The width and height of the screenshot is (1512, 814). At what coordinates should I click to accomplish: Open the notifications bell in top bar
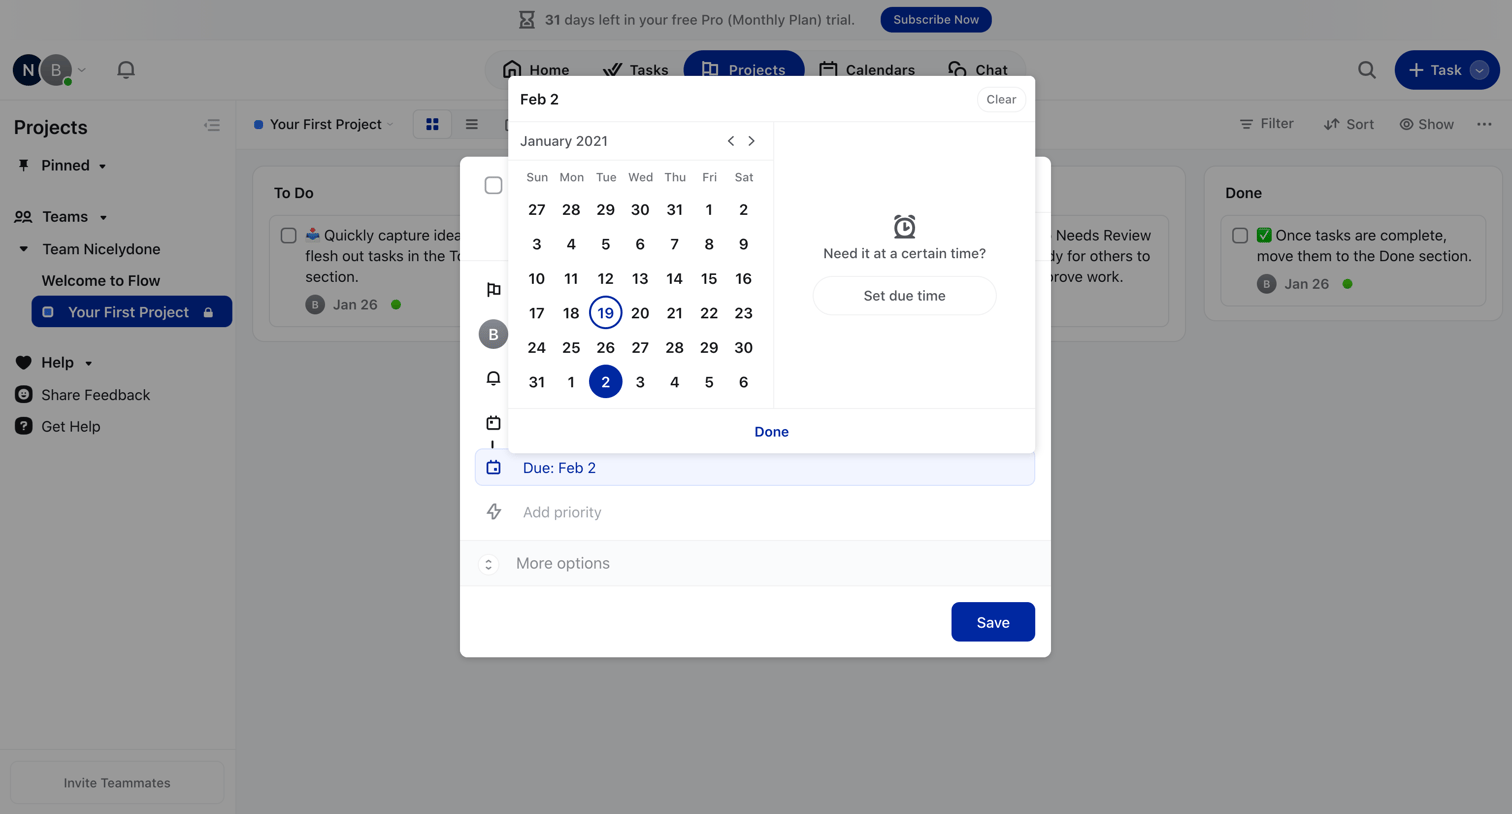pyautogui.click(x=126, y=70)
